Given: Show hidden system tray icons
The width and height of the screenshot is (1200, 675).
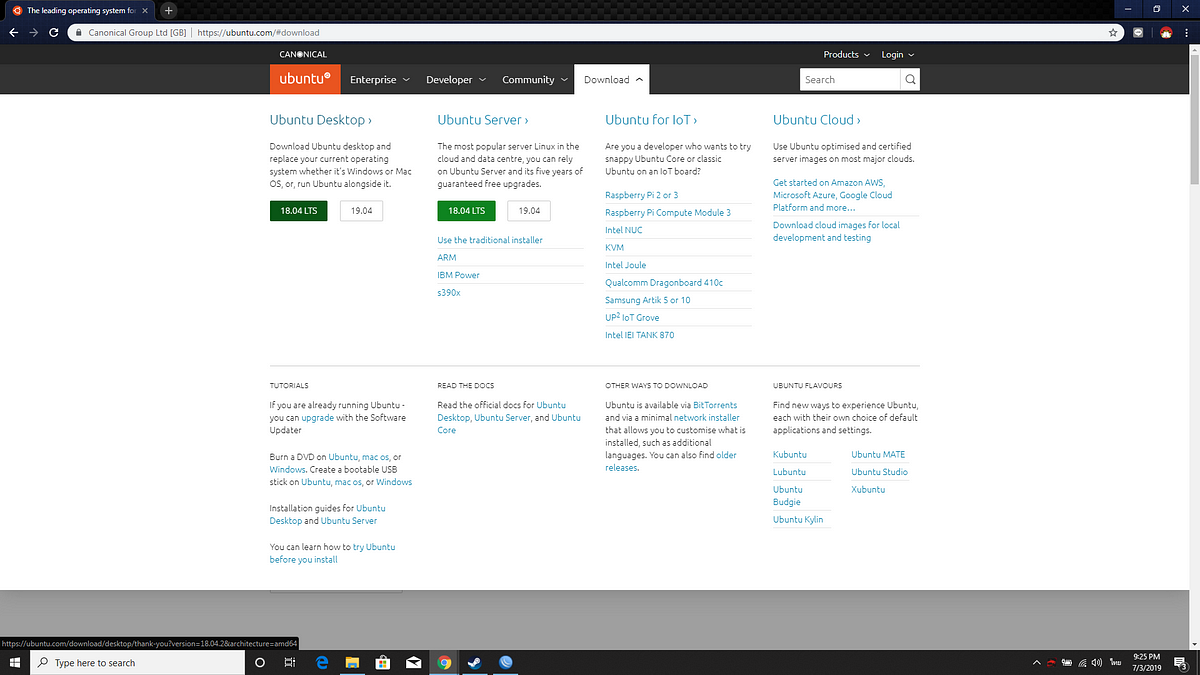Looking at the screenshot, I should (1036, 662).
